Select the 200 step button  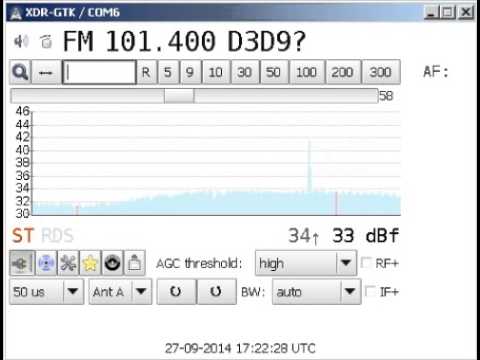point(343,72)
